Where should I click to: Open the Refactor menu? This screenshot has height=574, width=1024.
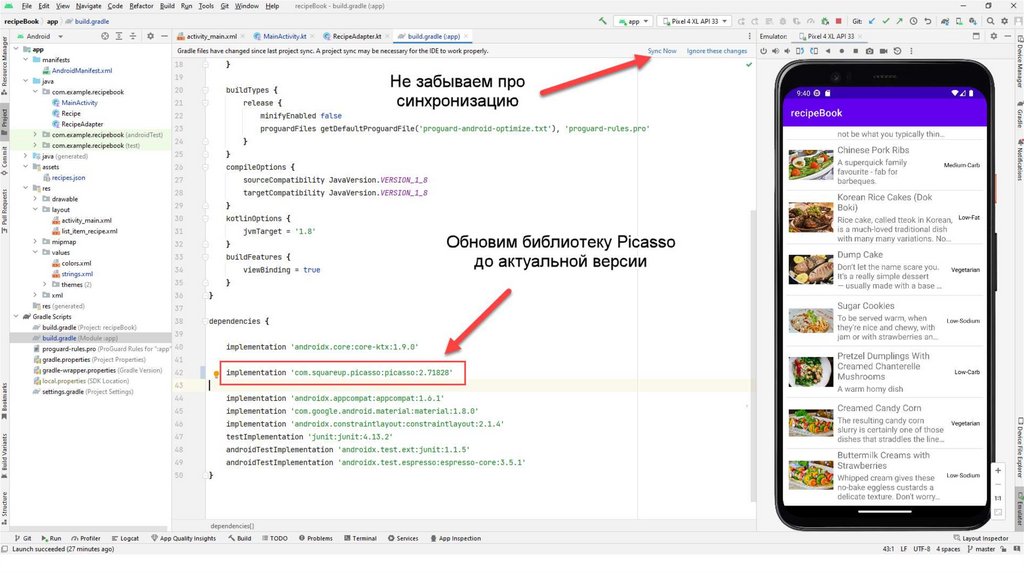141,6
